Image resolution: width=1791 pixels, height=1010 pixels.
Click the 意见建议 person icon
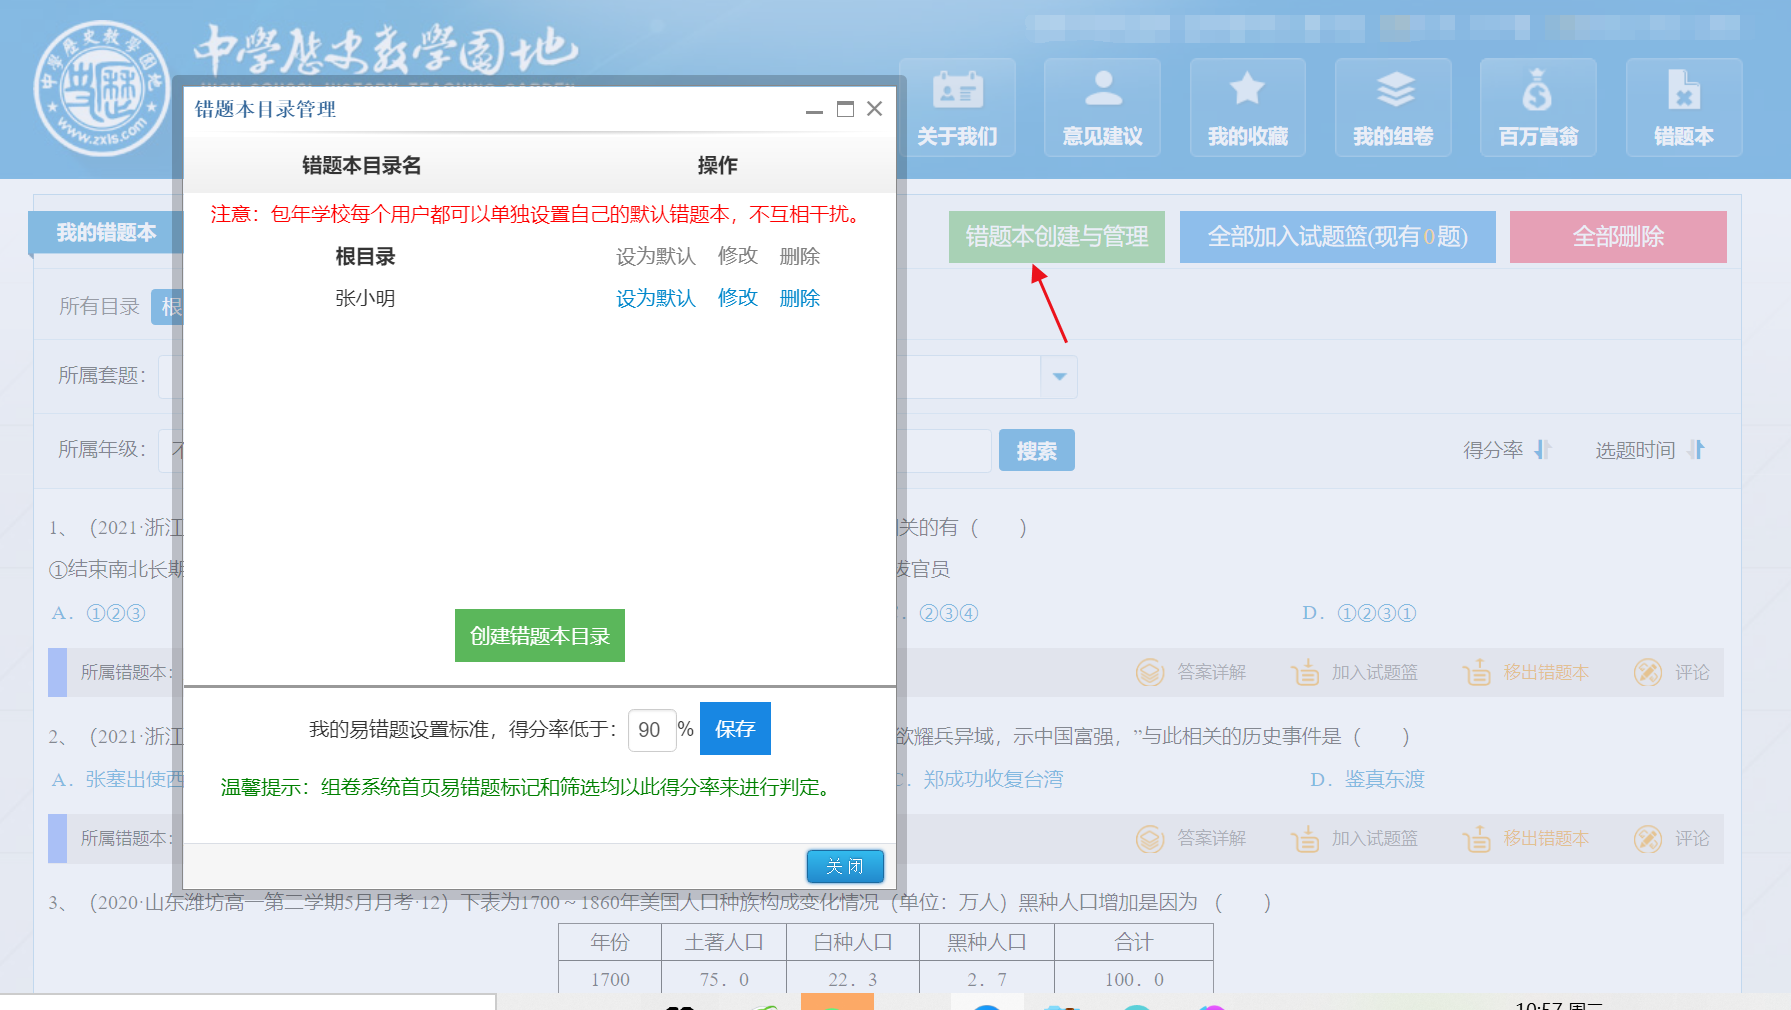(1102, 90)
